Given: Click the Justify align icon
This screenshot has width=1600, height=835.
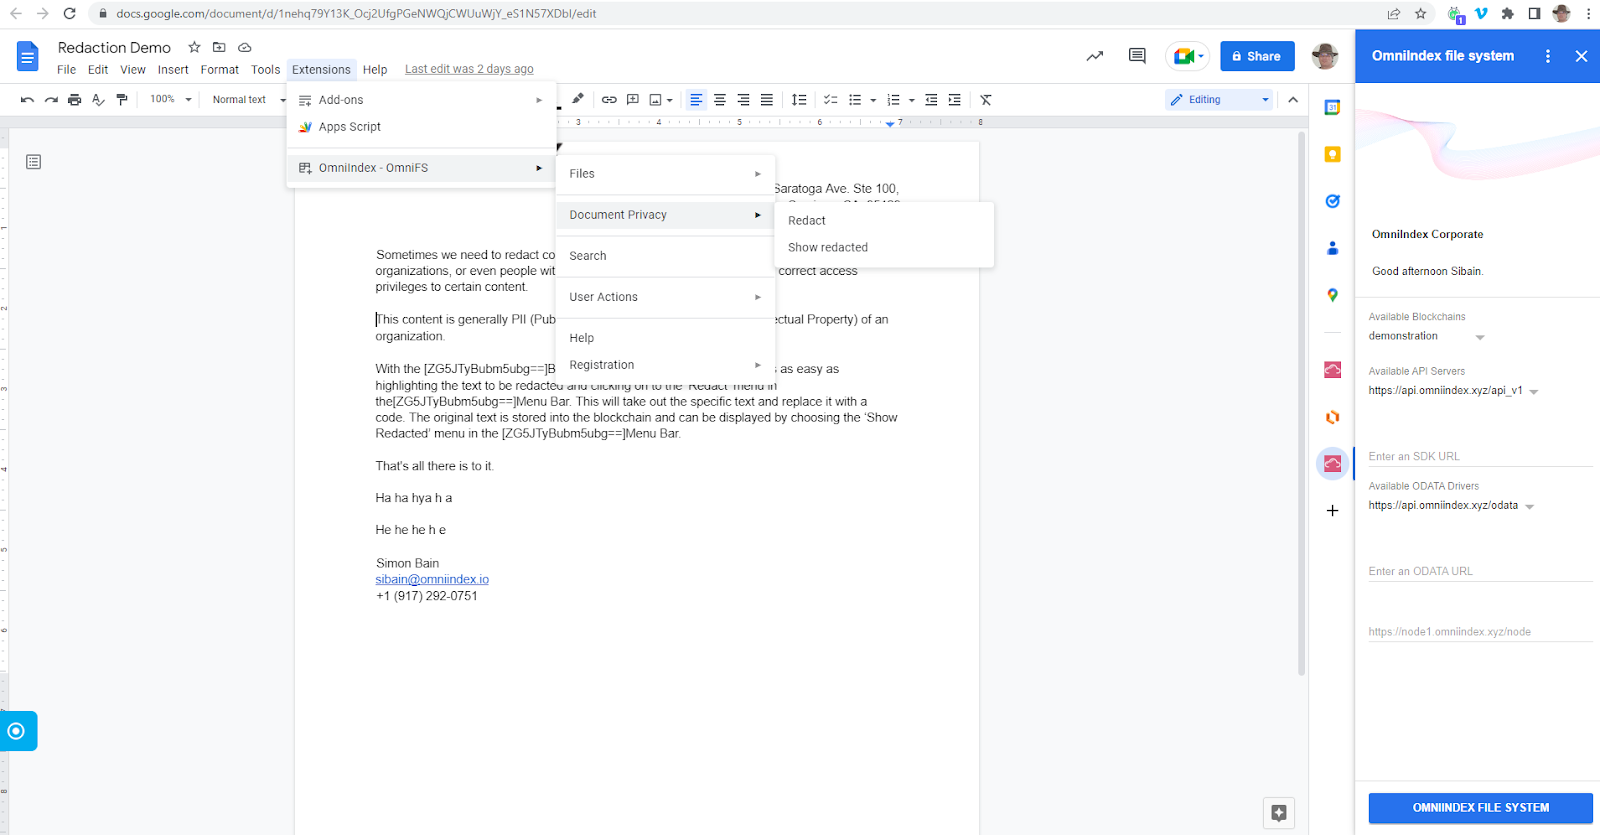Looking at the screenshot, I should pos(767,100).
